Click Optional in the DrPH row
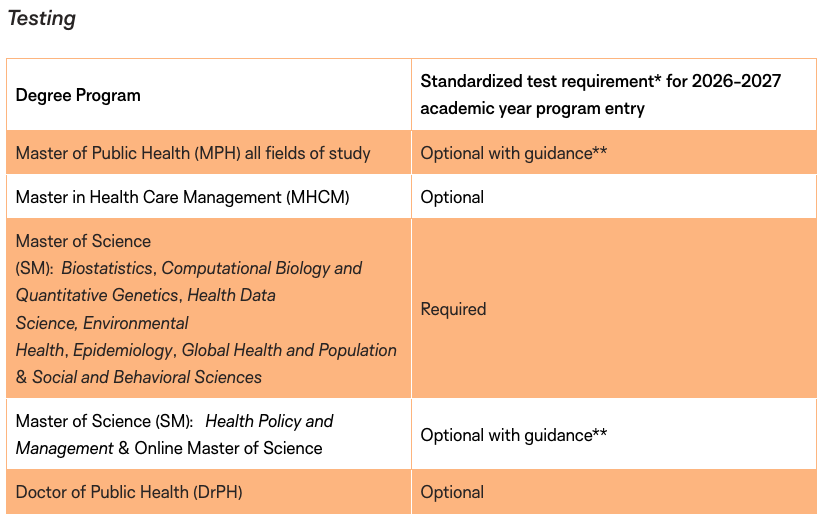 coord(452,492)
